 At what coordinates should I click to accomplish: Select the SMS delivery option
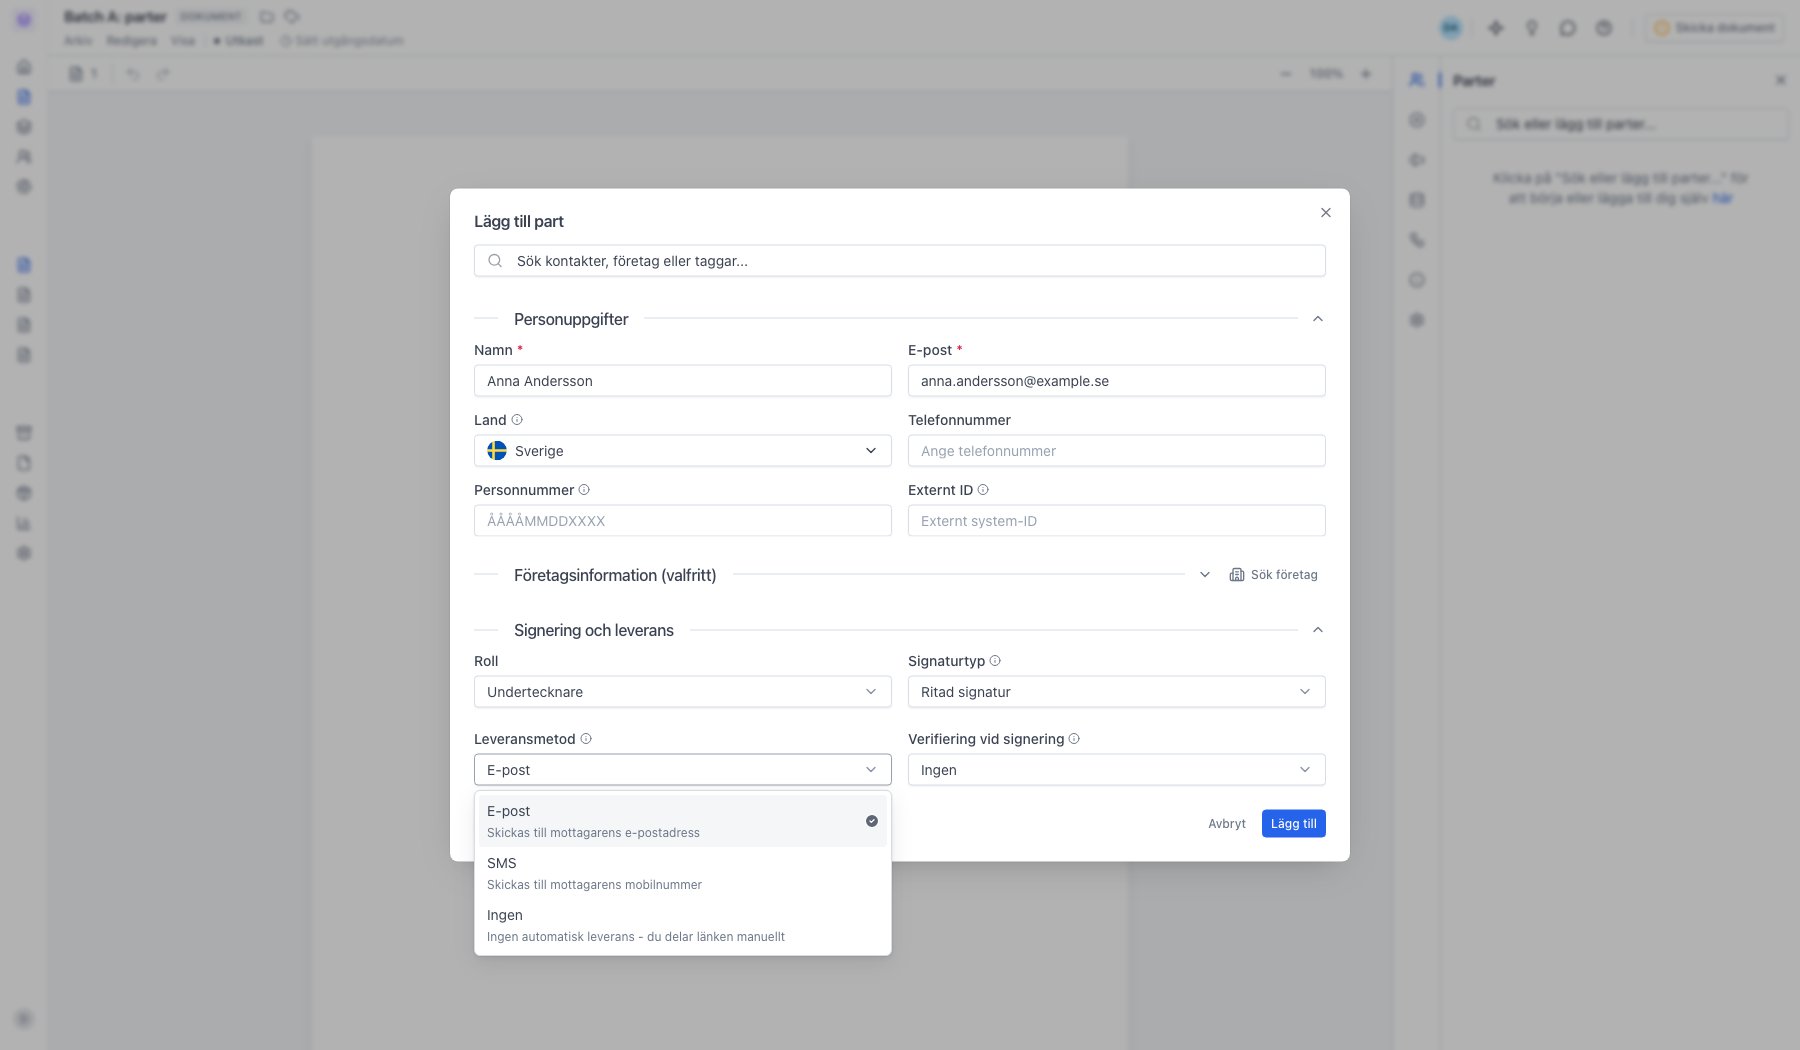point(683,873)
